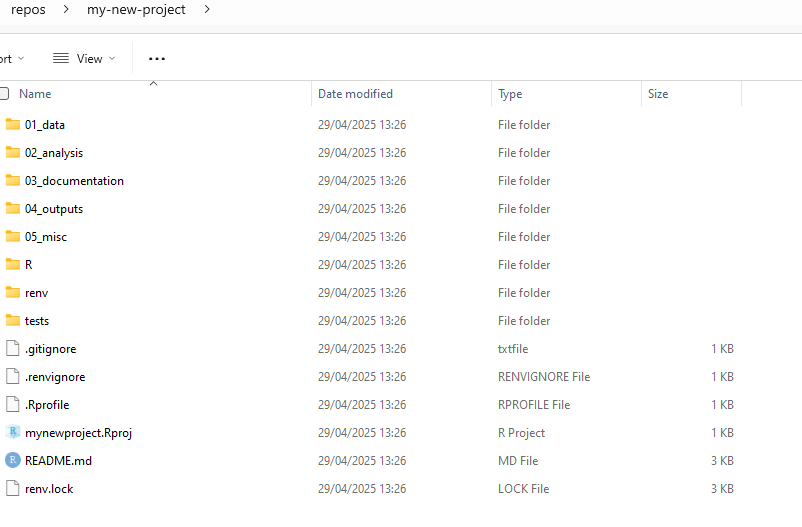
Task: Expand chevron between repos and my-new-project
Action: pyautogui.click(x=66, y=9)
